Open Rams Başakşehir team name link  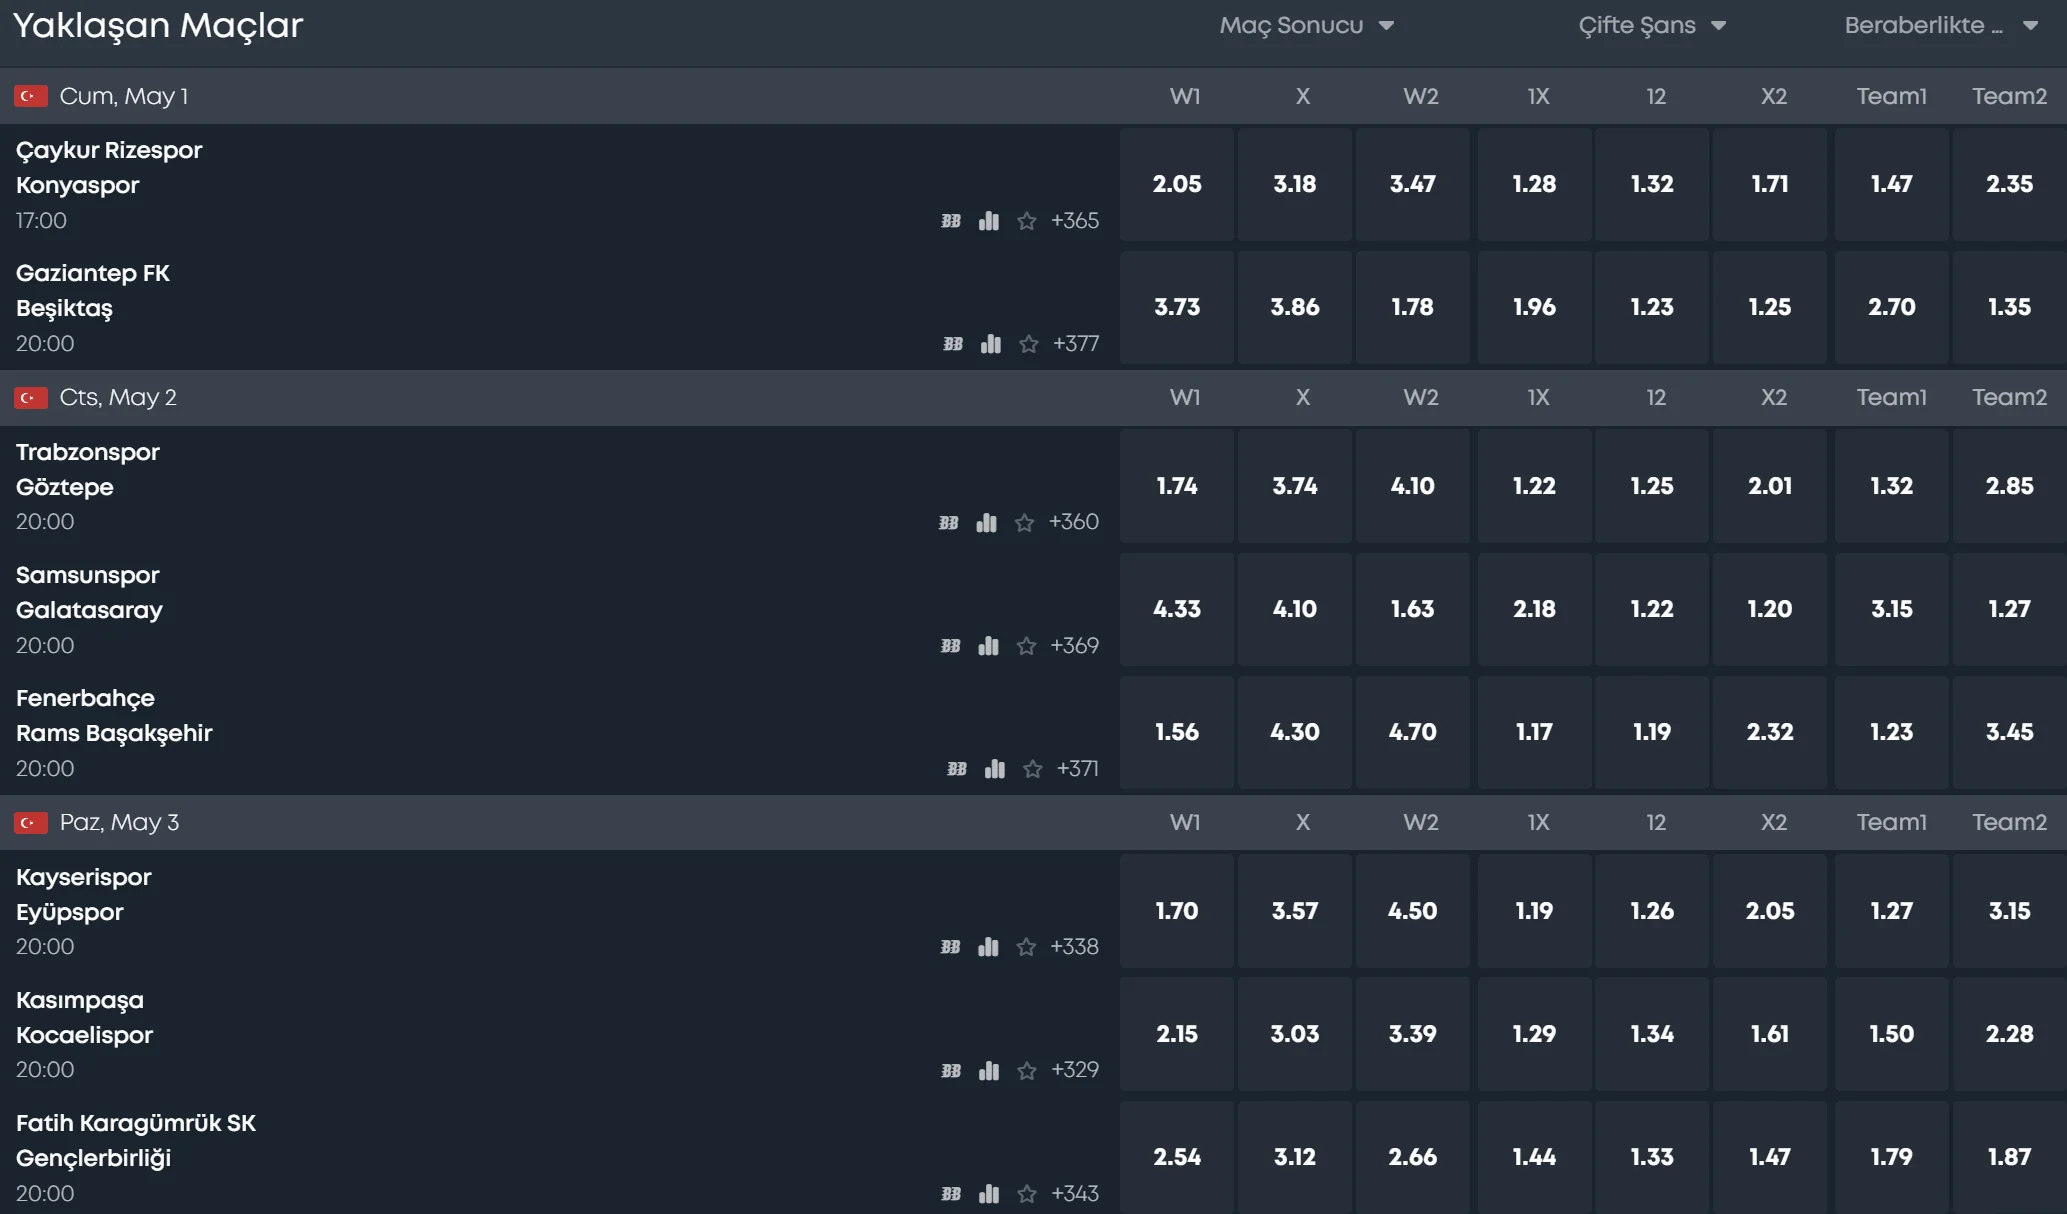pyautogui.click(x=114, y=734)
